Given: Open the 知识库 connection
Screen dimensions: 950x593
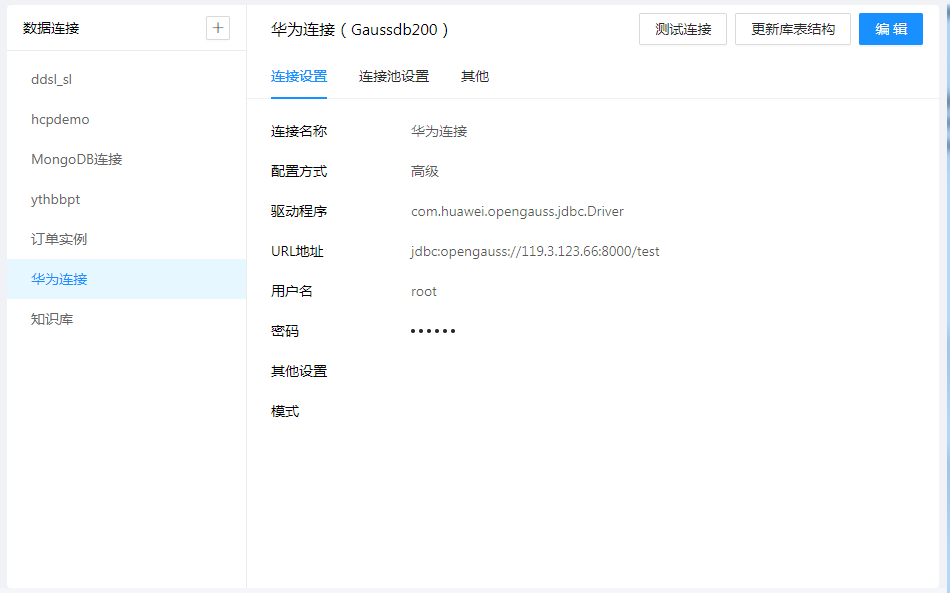Looking at the screenshot, I should click(x=52, y=319).
